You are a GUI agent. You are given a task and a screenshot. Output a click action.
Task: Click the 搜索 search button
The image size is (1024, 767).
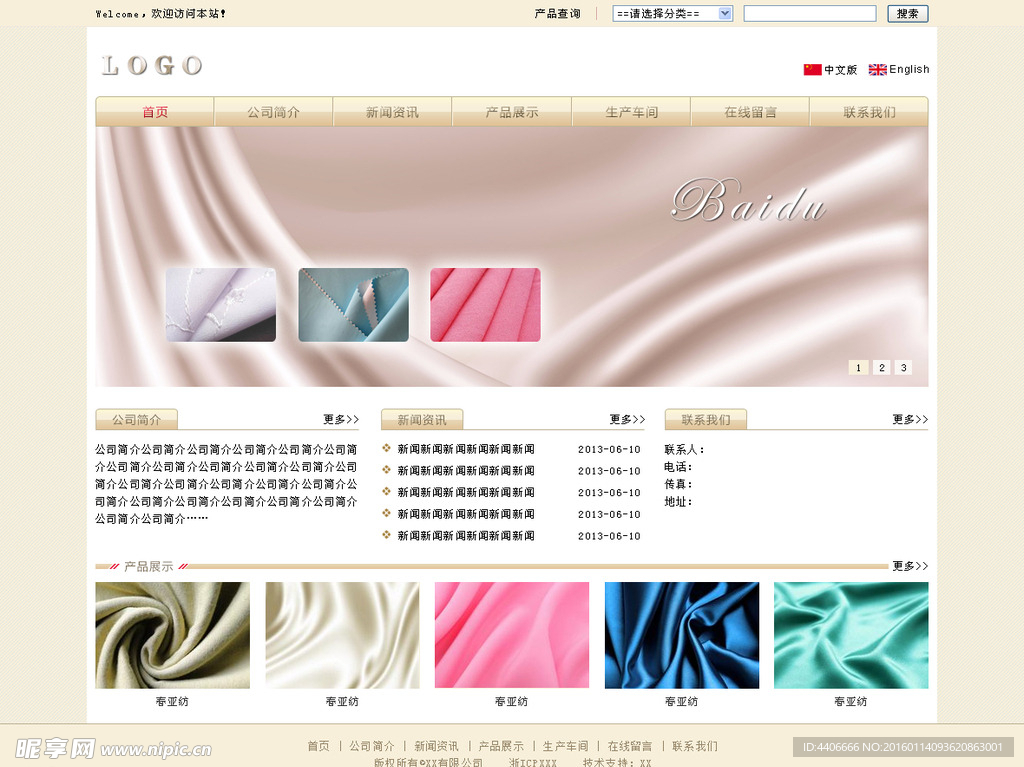tap(908, 14)
